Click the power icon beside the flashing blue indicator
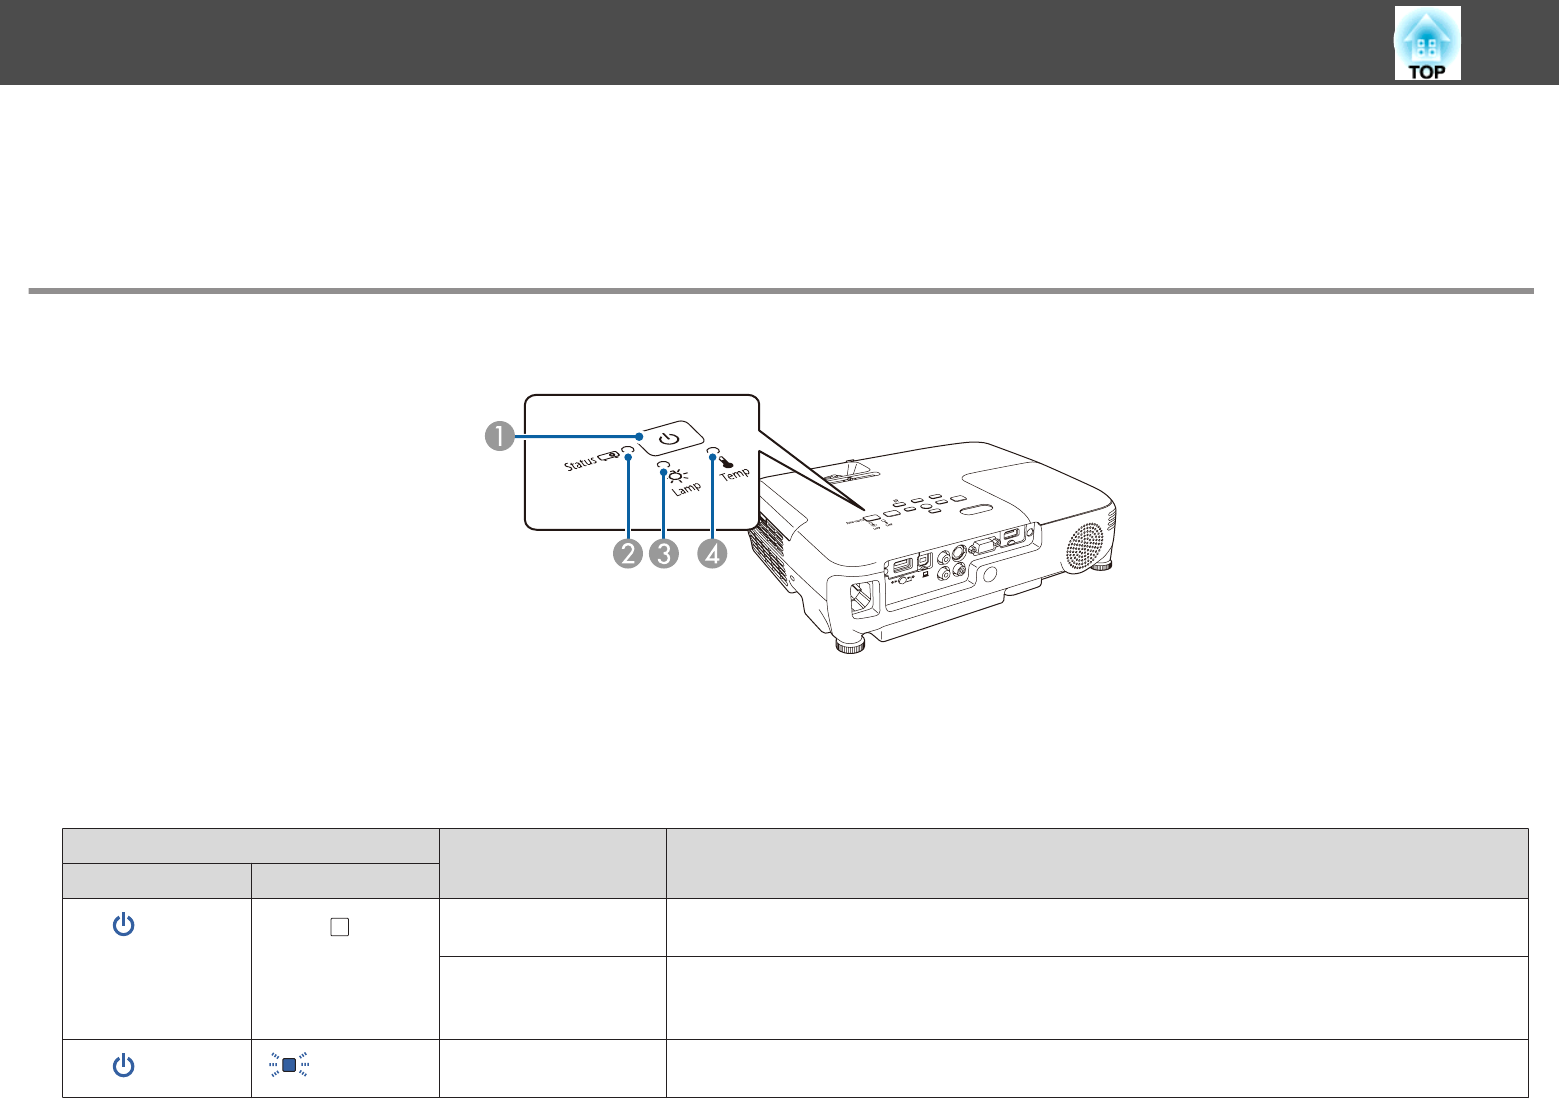1559x1099 pixels. pos(123,1066)
